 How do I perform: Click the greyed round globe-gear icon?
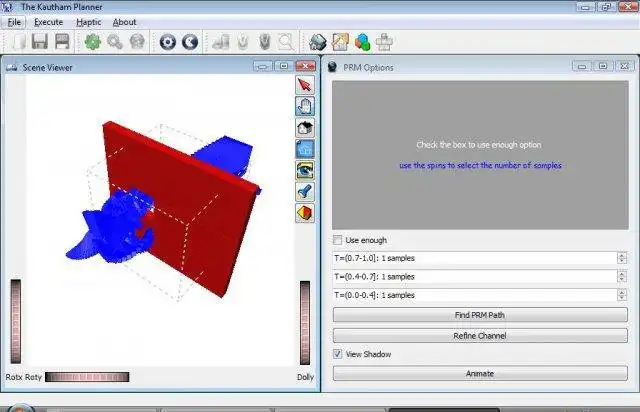[x=137, y=42]
